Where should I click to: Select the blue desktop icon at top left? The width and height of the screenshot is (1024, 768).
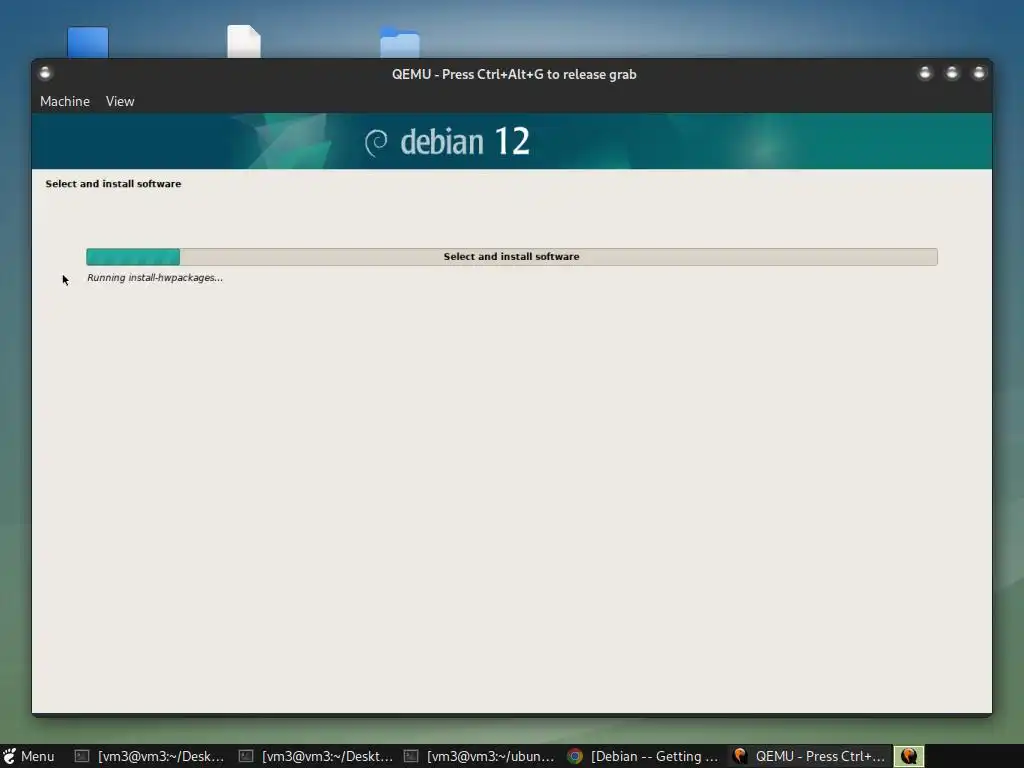tap(88, 42)
